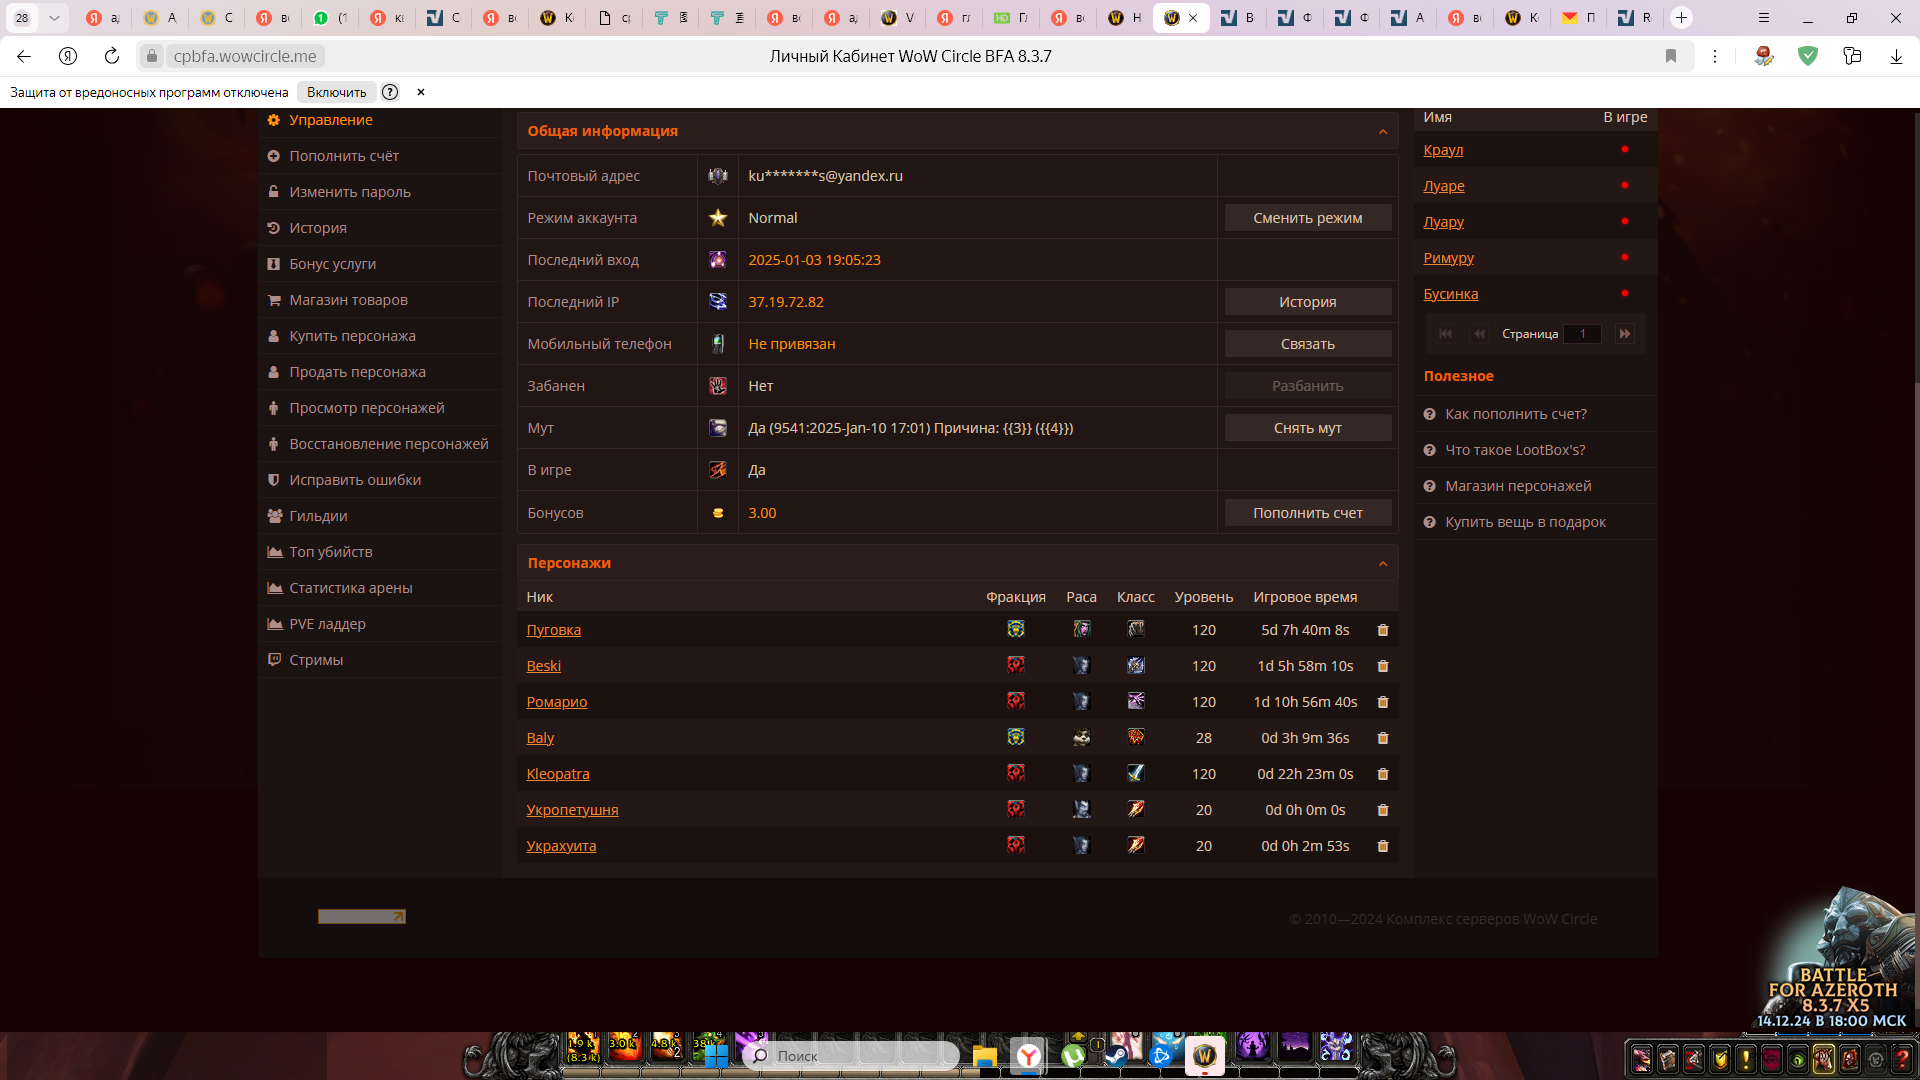Click the taskbar Поиск search box
Image resolution: width=1920 pixels, height=1080 pixels.
(851, 1056)
